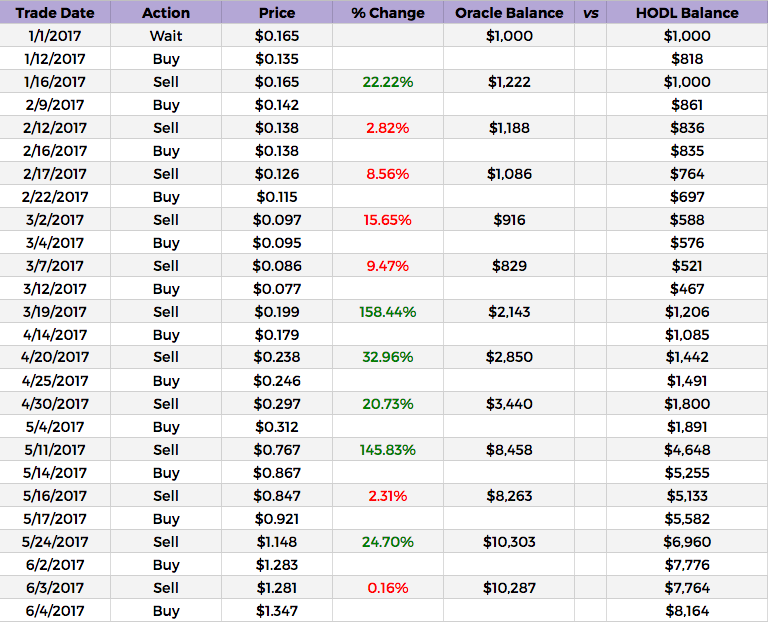Click the $4,648 HODL balance cell
768x622 pixels.
687,450
